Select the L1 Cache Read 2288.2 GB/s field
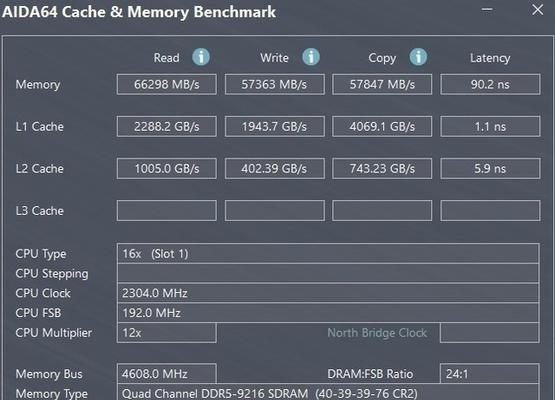The width and height of the screenshot is (555, 400). pos(167,126)
